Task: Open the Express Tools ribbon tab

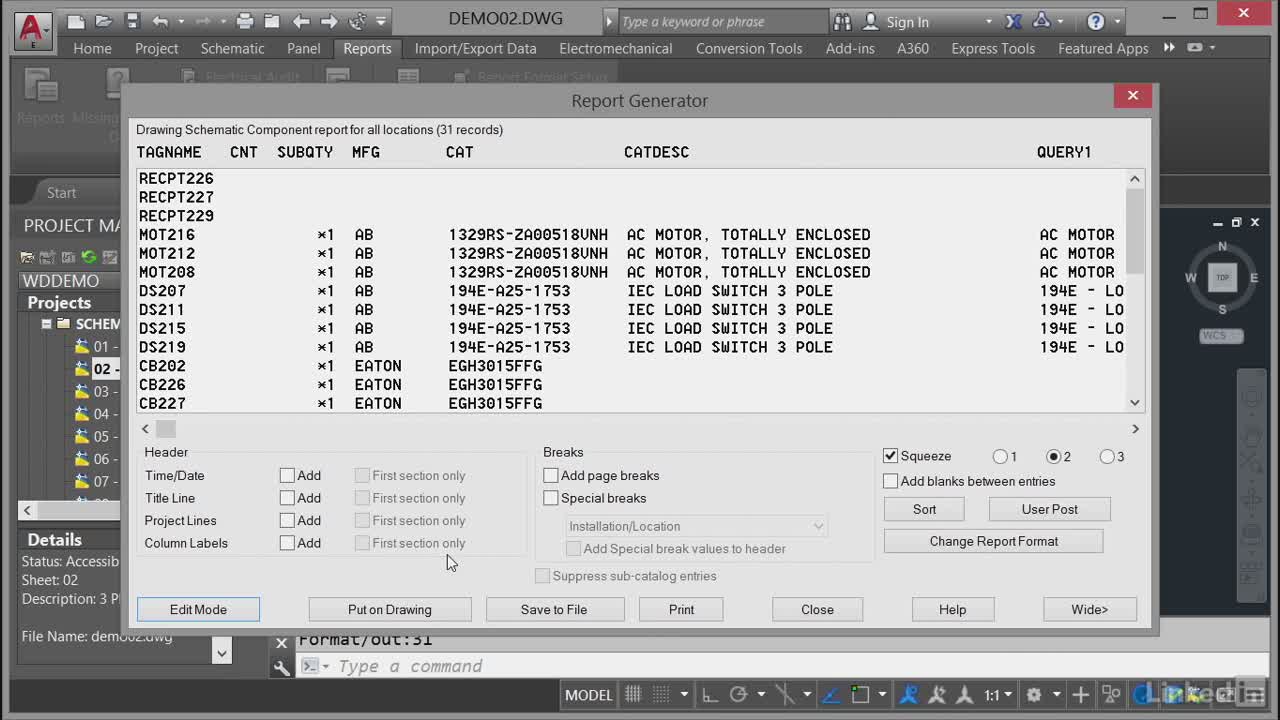Action: coord(993,48)
